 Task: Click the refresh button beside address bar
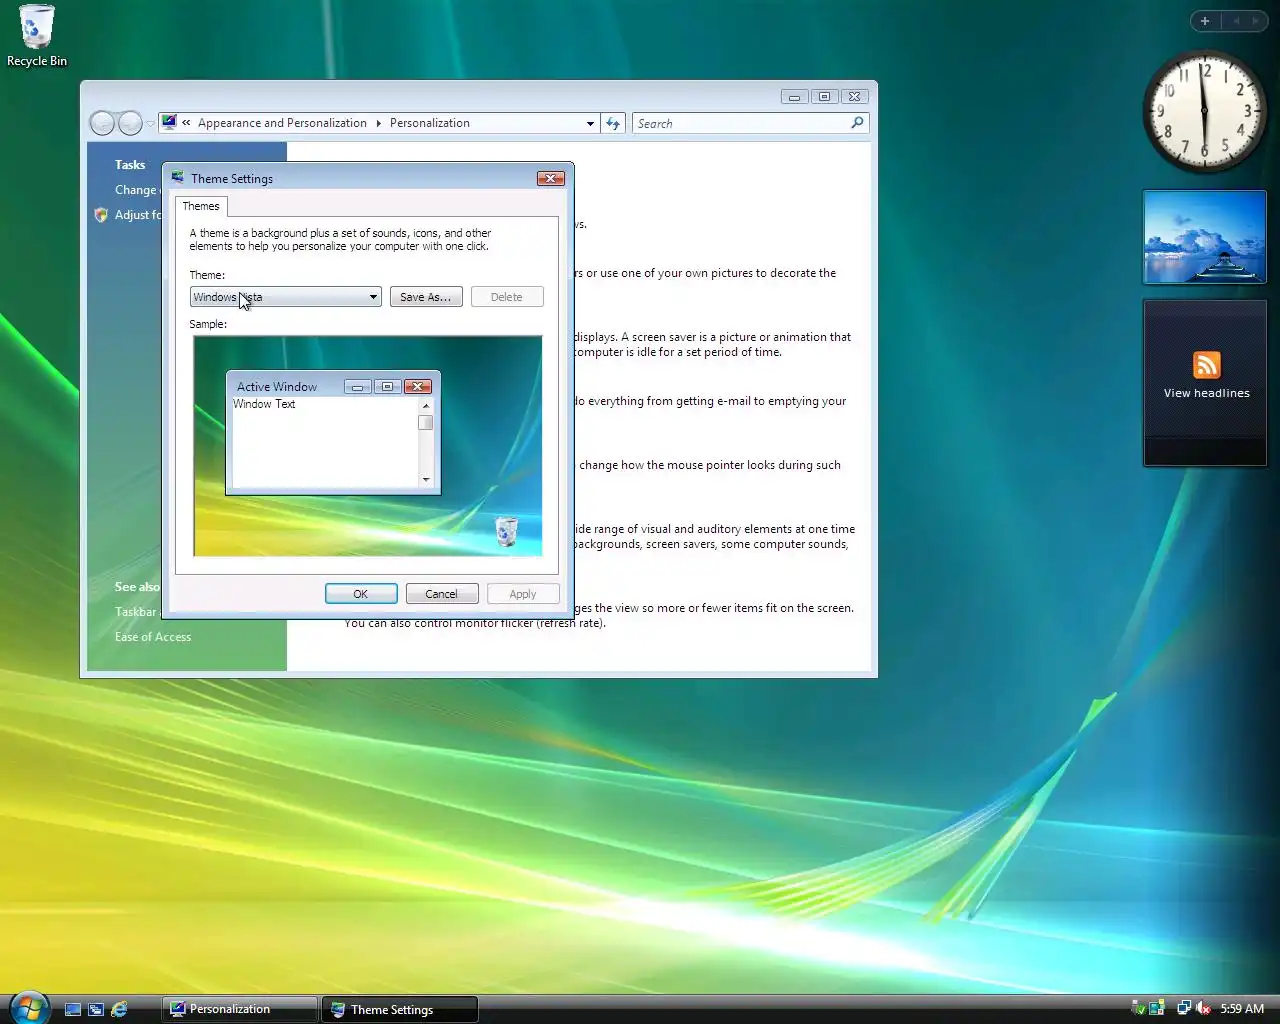coord(613,123)
